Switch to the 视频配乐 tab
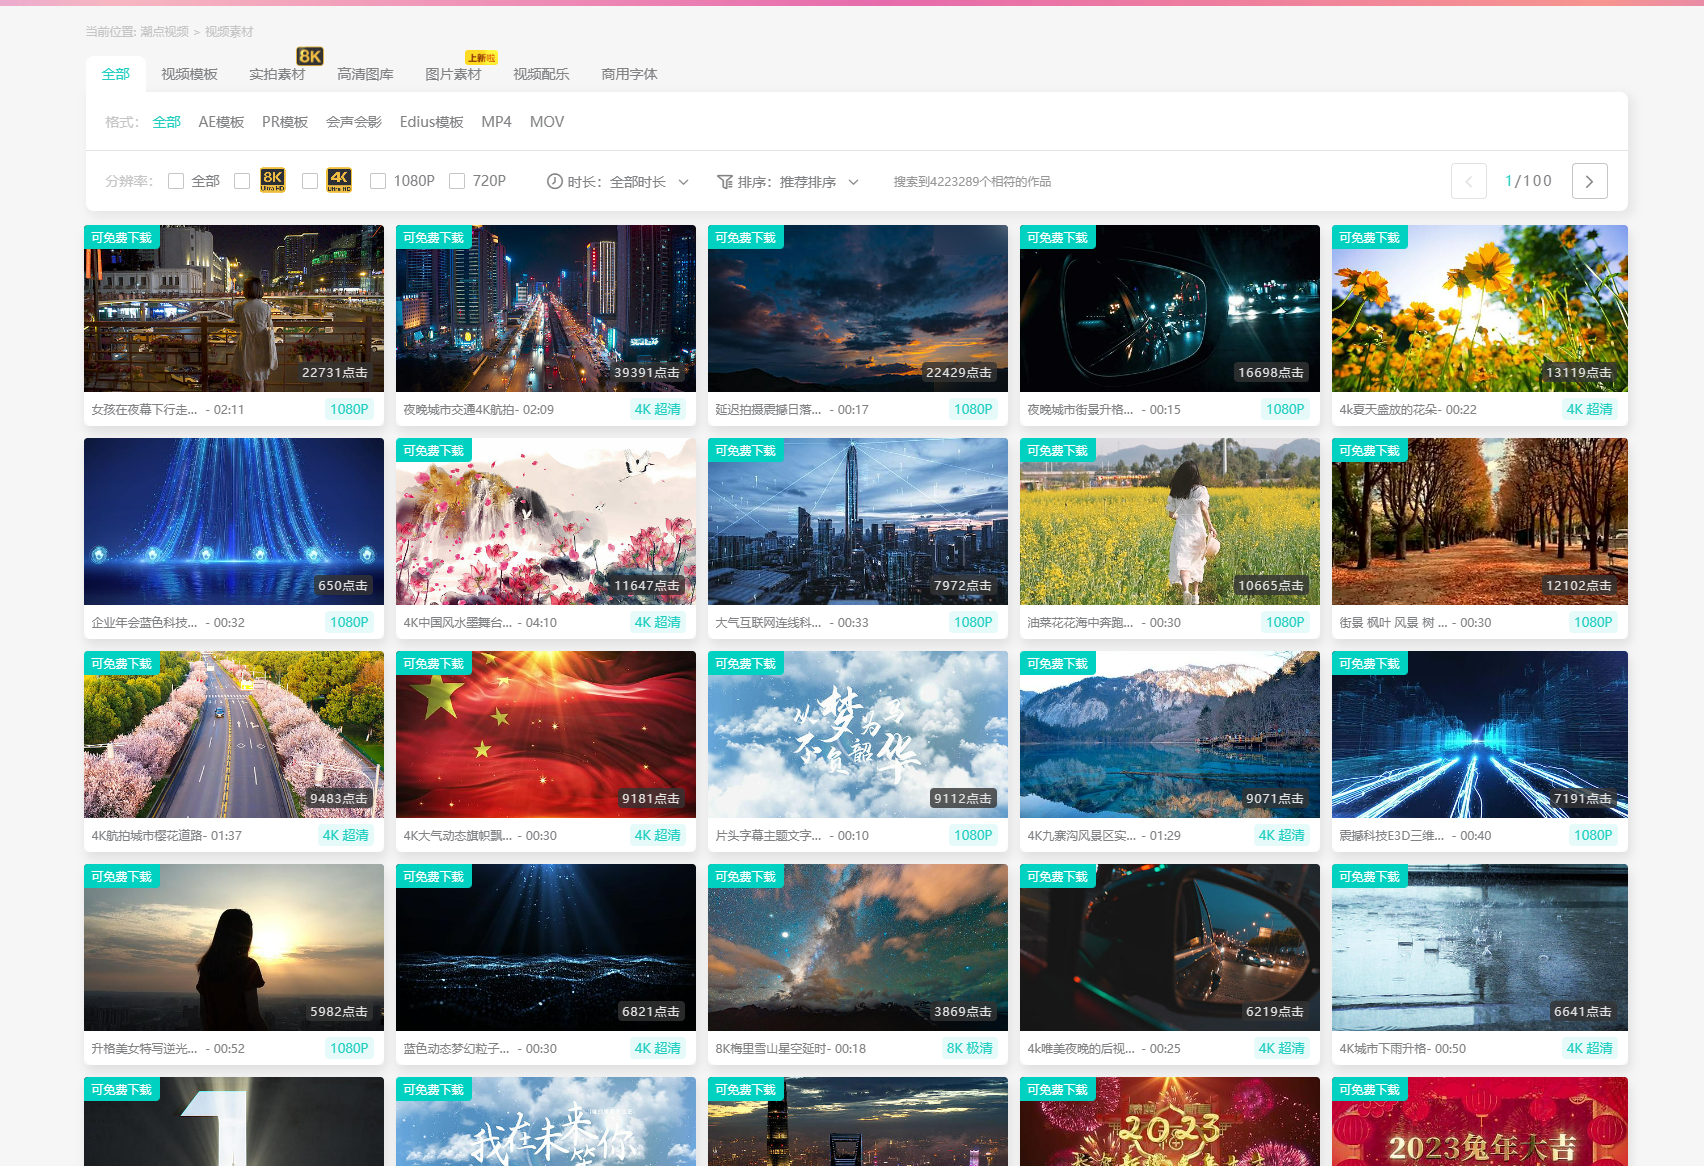1704x1166 pixels. tap(541, 74)
